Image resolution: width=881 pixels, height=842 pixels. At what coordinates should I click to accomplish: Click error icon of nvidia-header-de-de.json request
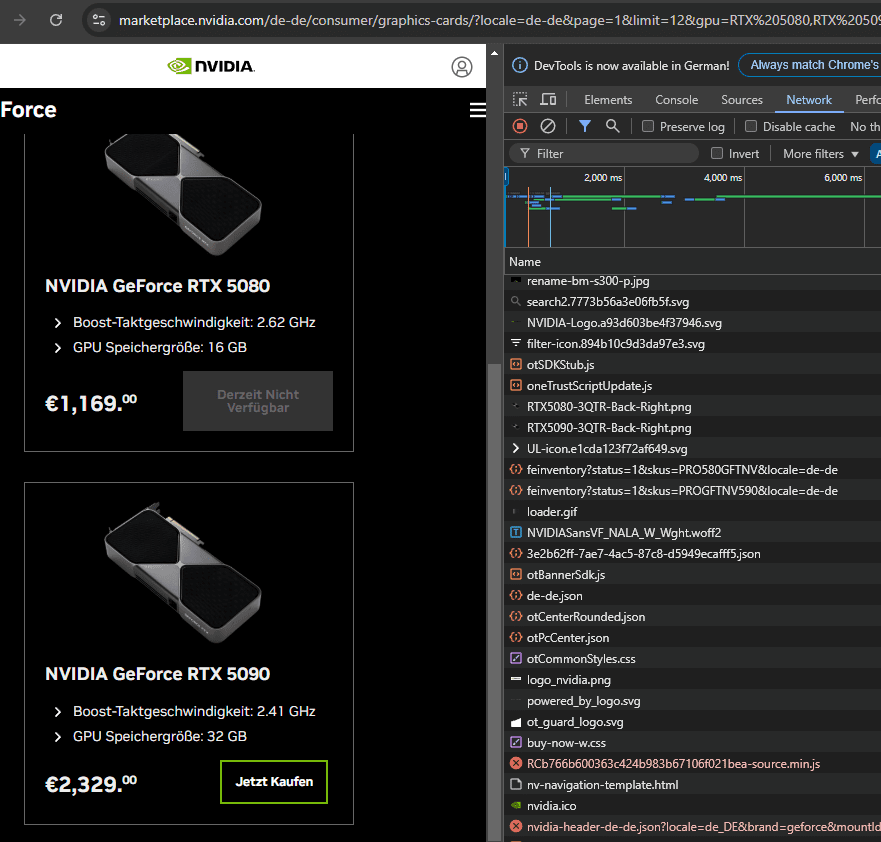click(x=516, y=826)
